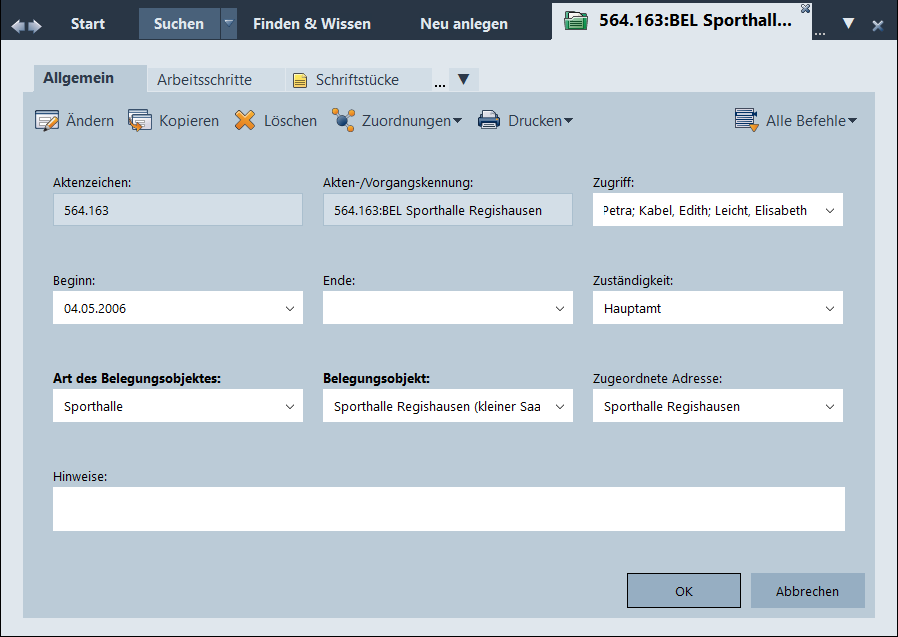
Task: Click the Drucken printer icon
Action: (x=489, y=121)
